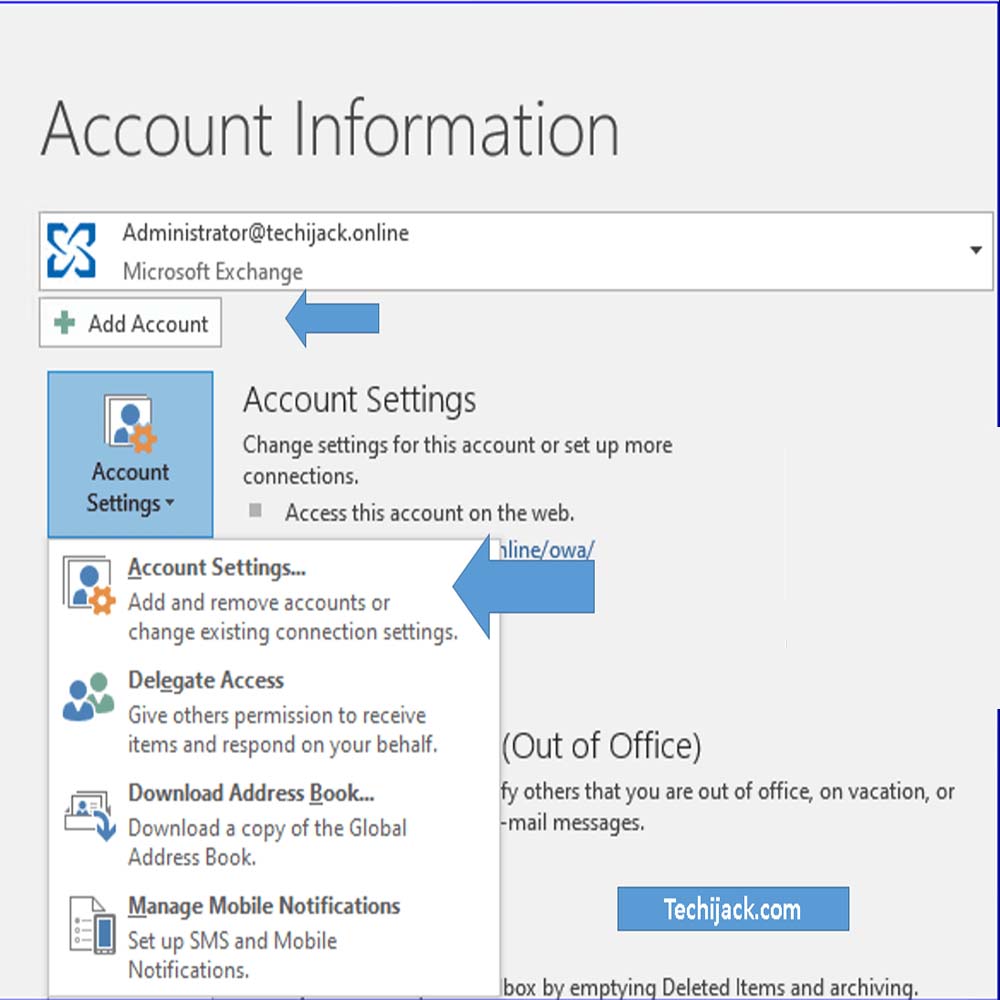Choose 'Manage Mobile Notifications' from the menu

click(x=264, y=906)
